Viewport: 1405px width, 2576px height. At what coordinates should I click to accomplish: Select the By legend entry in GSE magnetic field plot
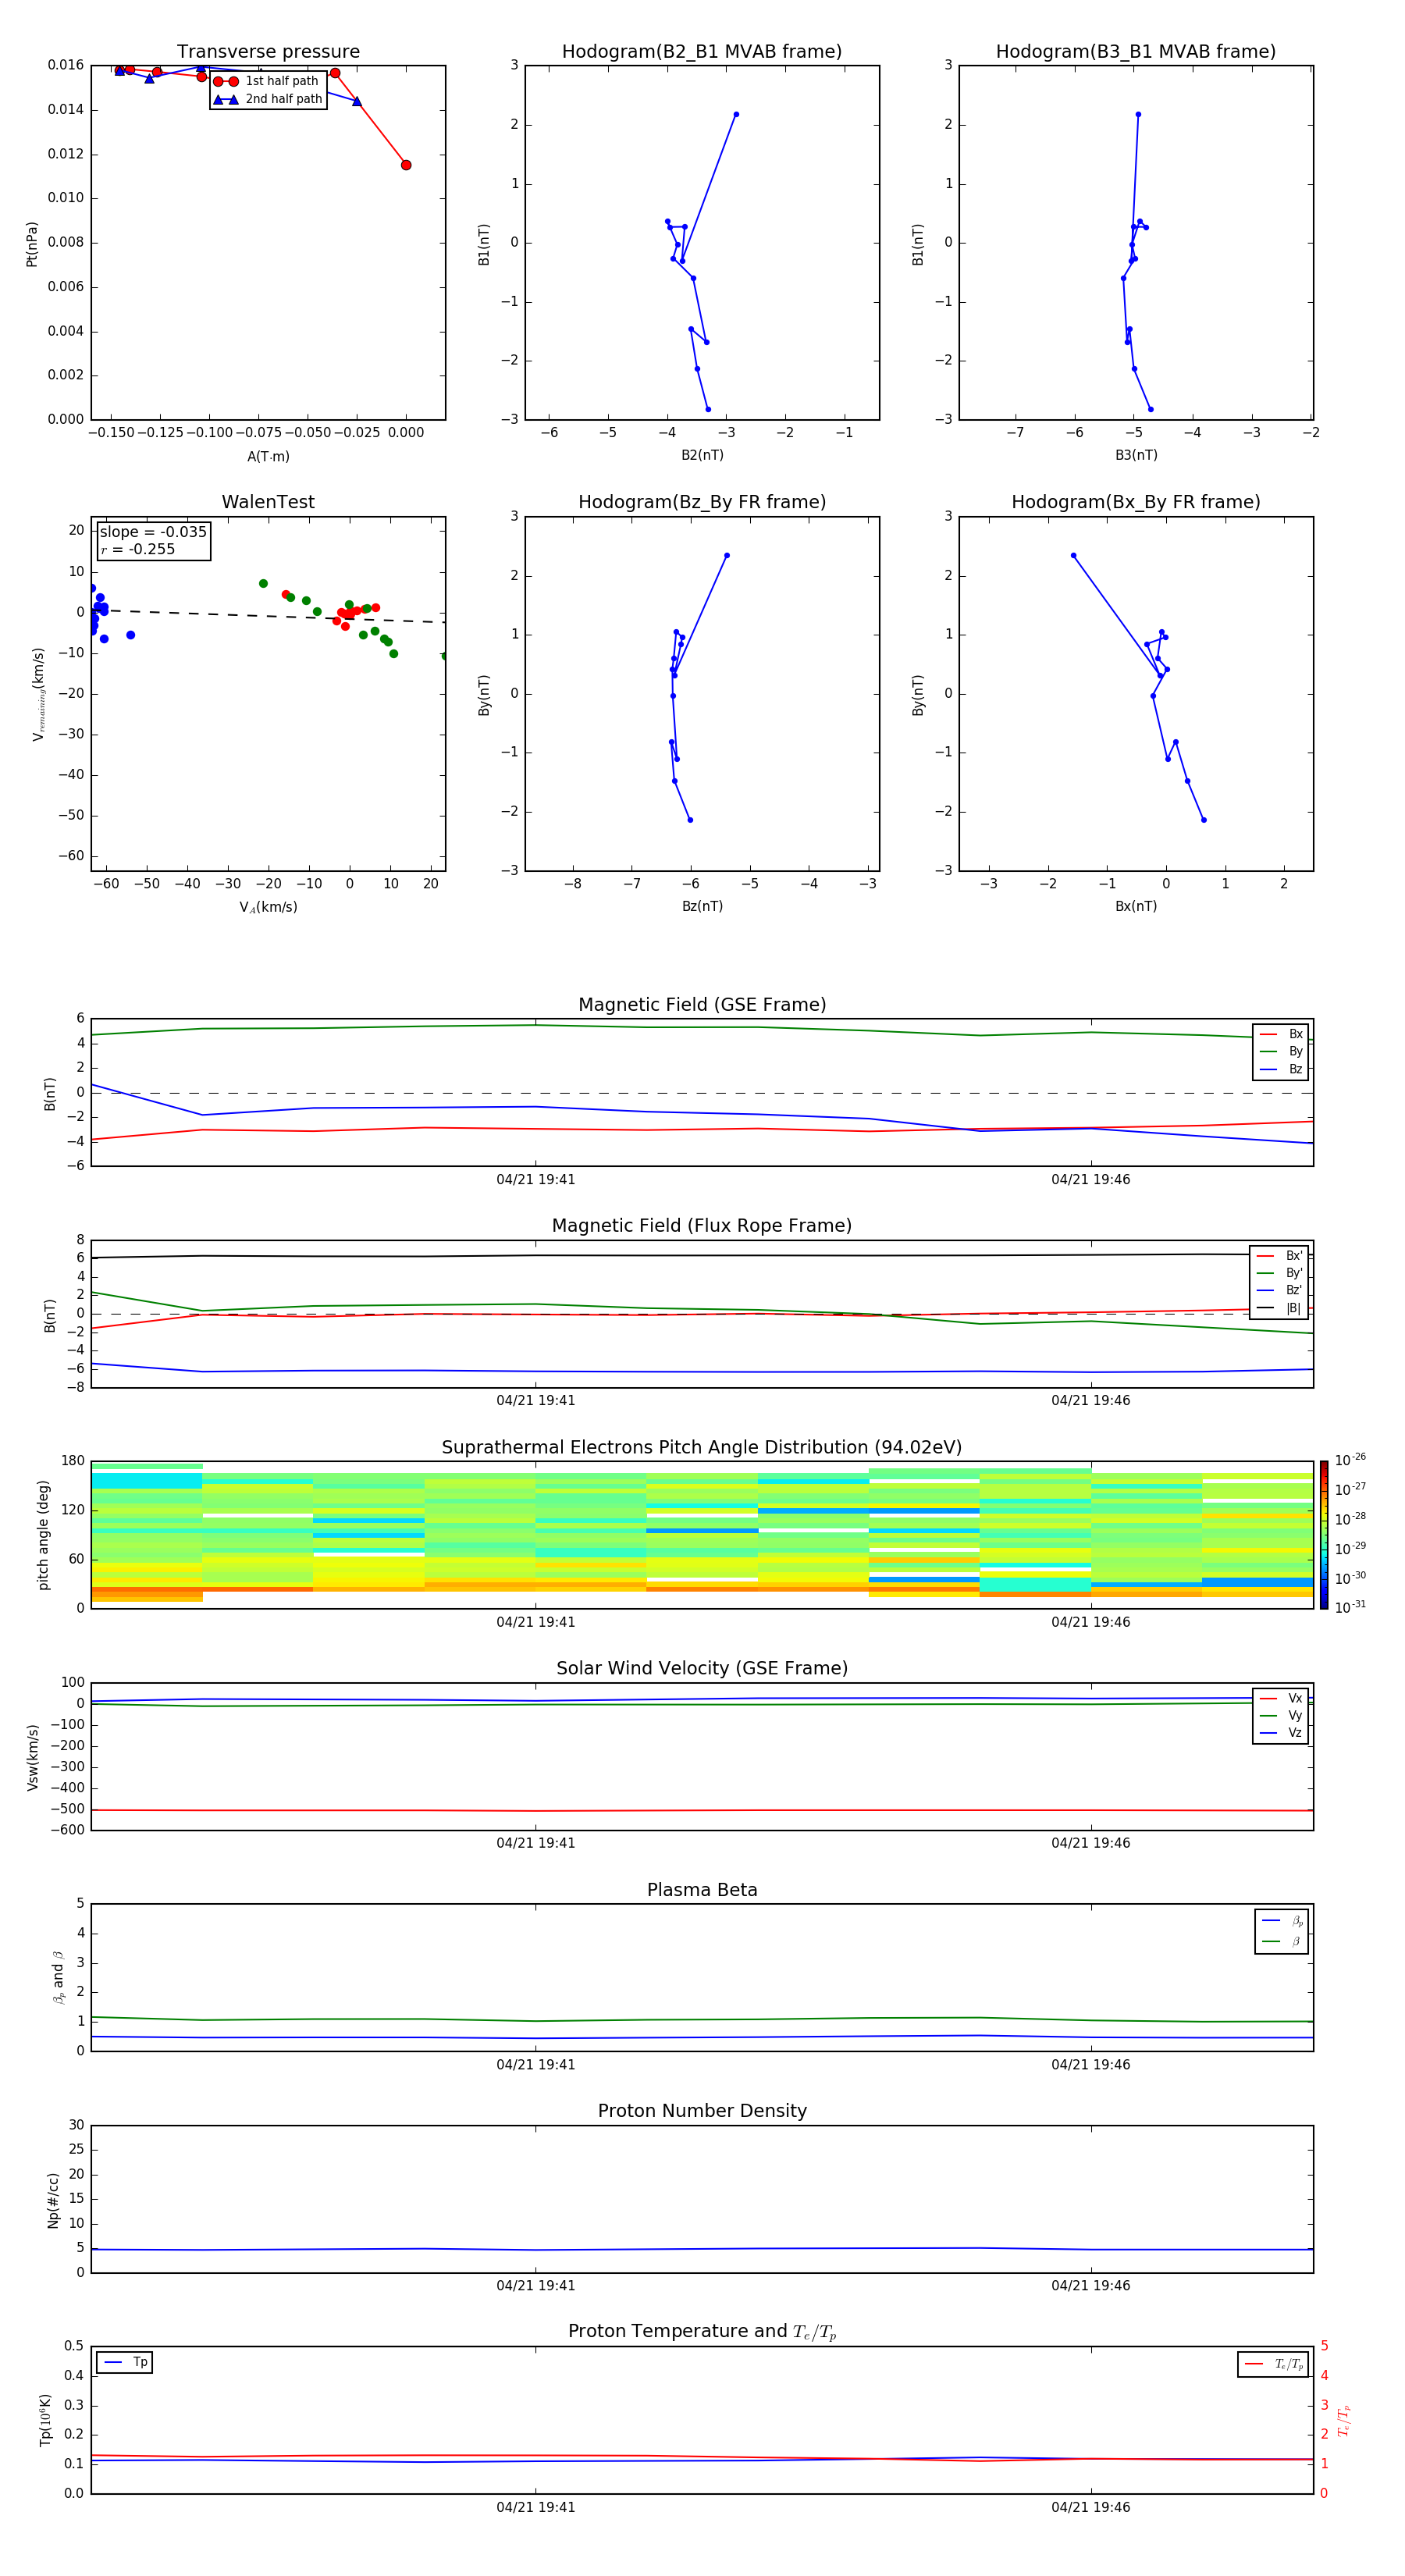pos(1281,1051)
